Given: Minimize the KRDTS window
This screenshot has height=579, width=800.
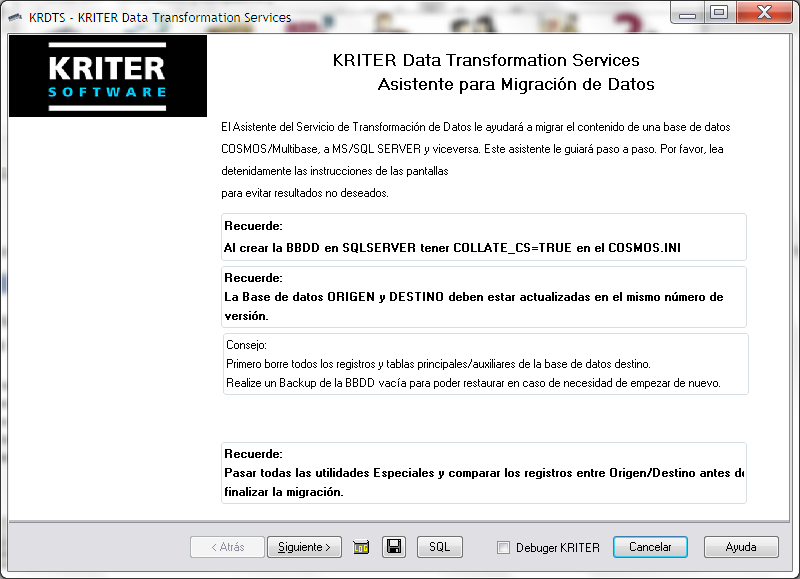Looking at the screenshot, I should 687,13.
